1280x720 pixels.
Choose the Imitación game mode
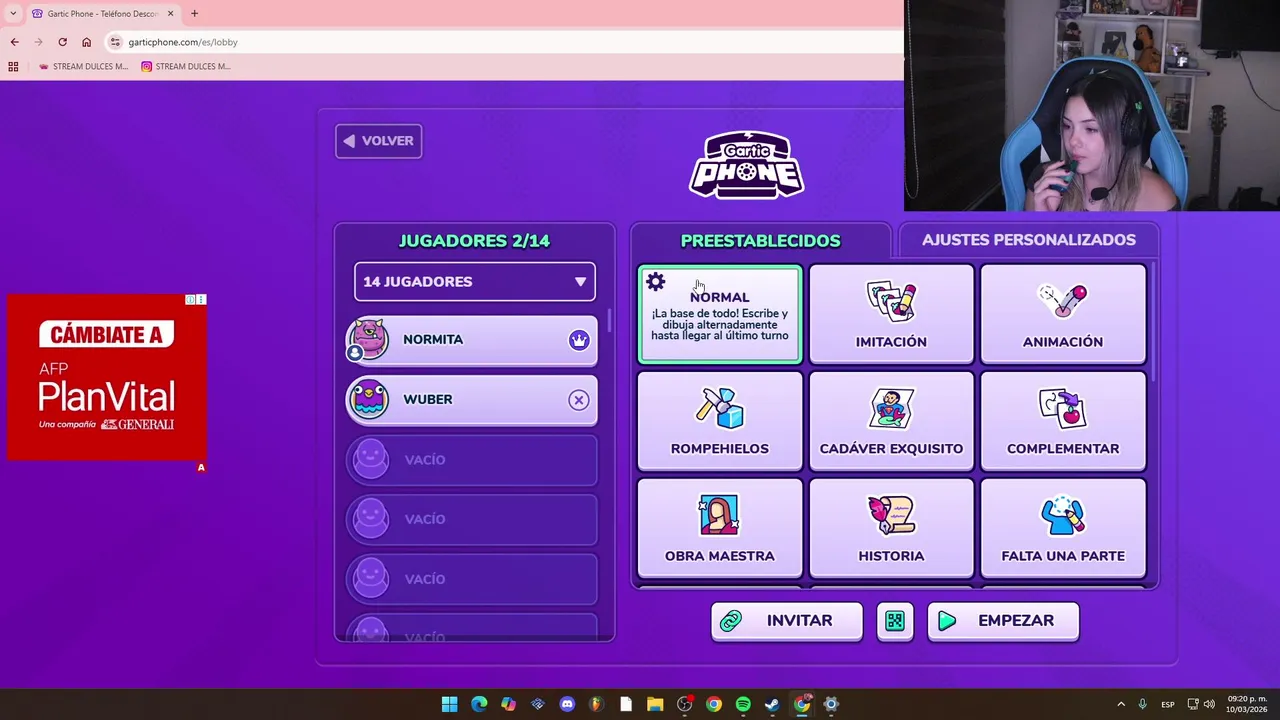coord(891,313)
